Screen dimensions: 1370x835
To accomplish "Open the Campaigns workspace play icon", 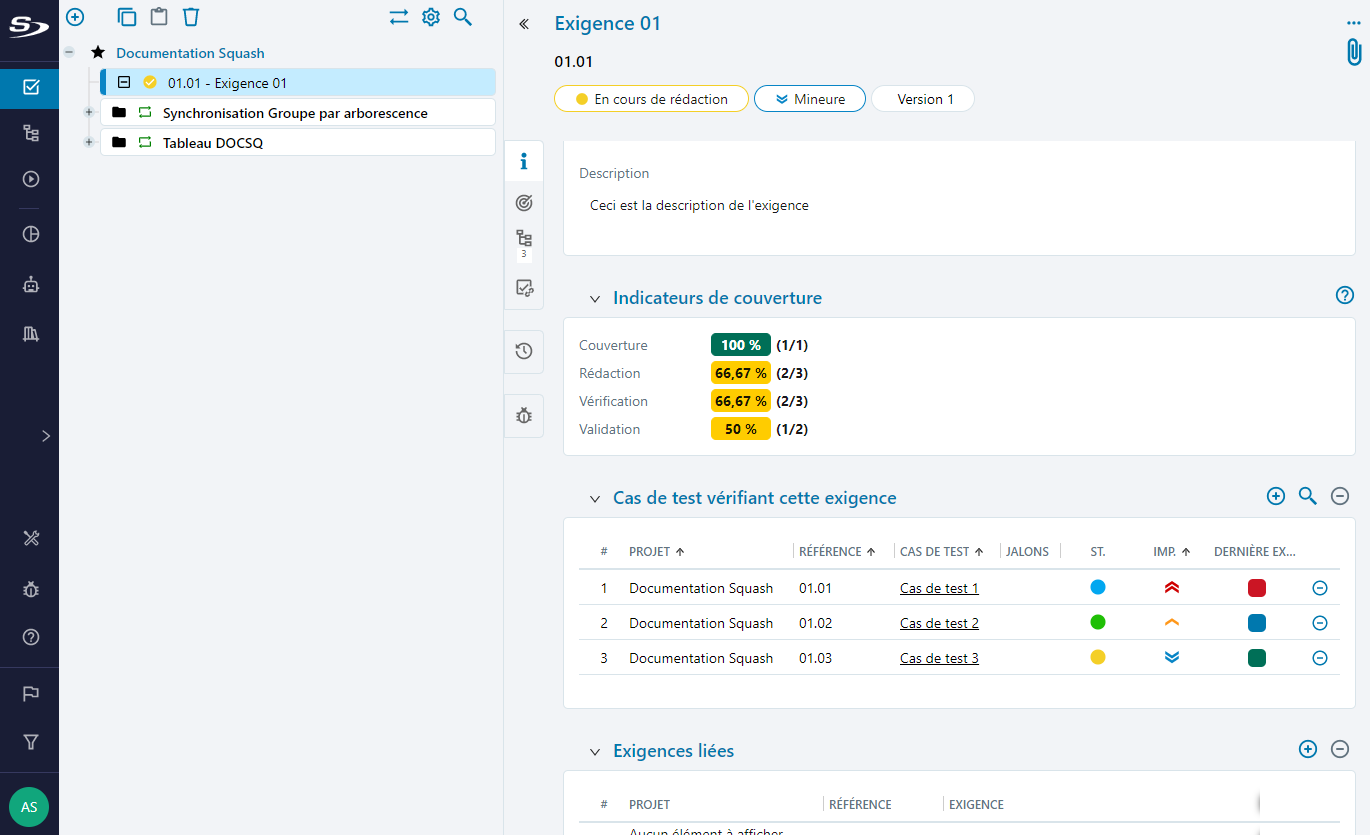I will (30, 179).
